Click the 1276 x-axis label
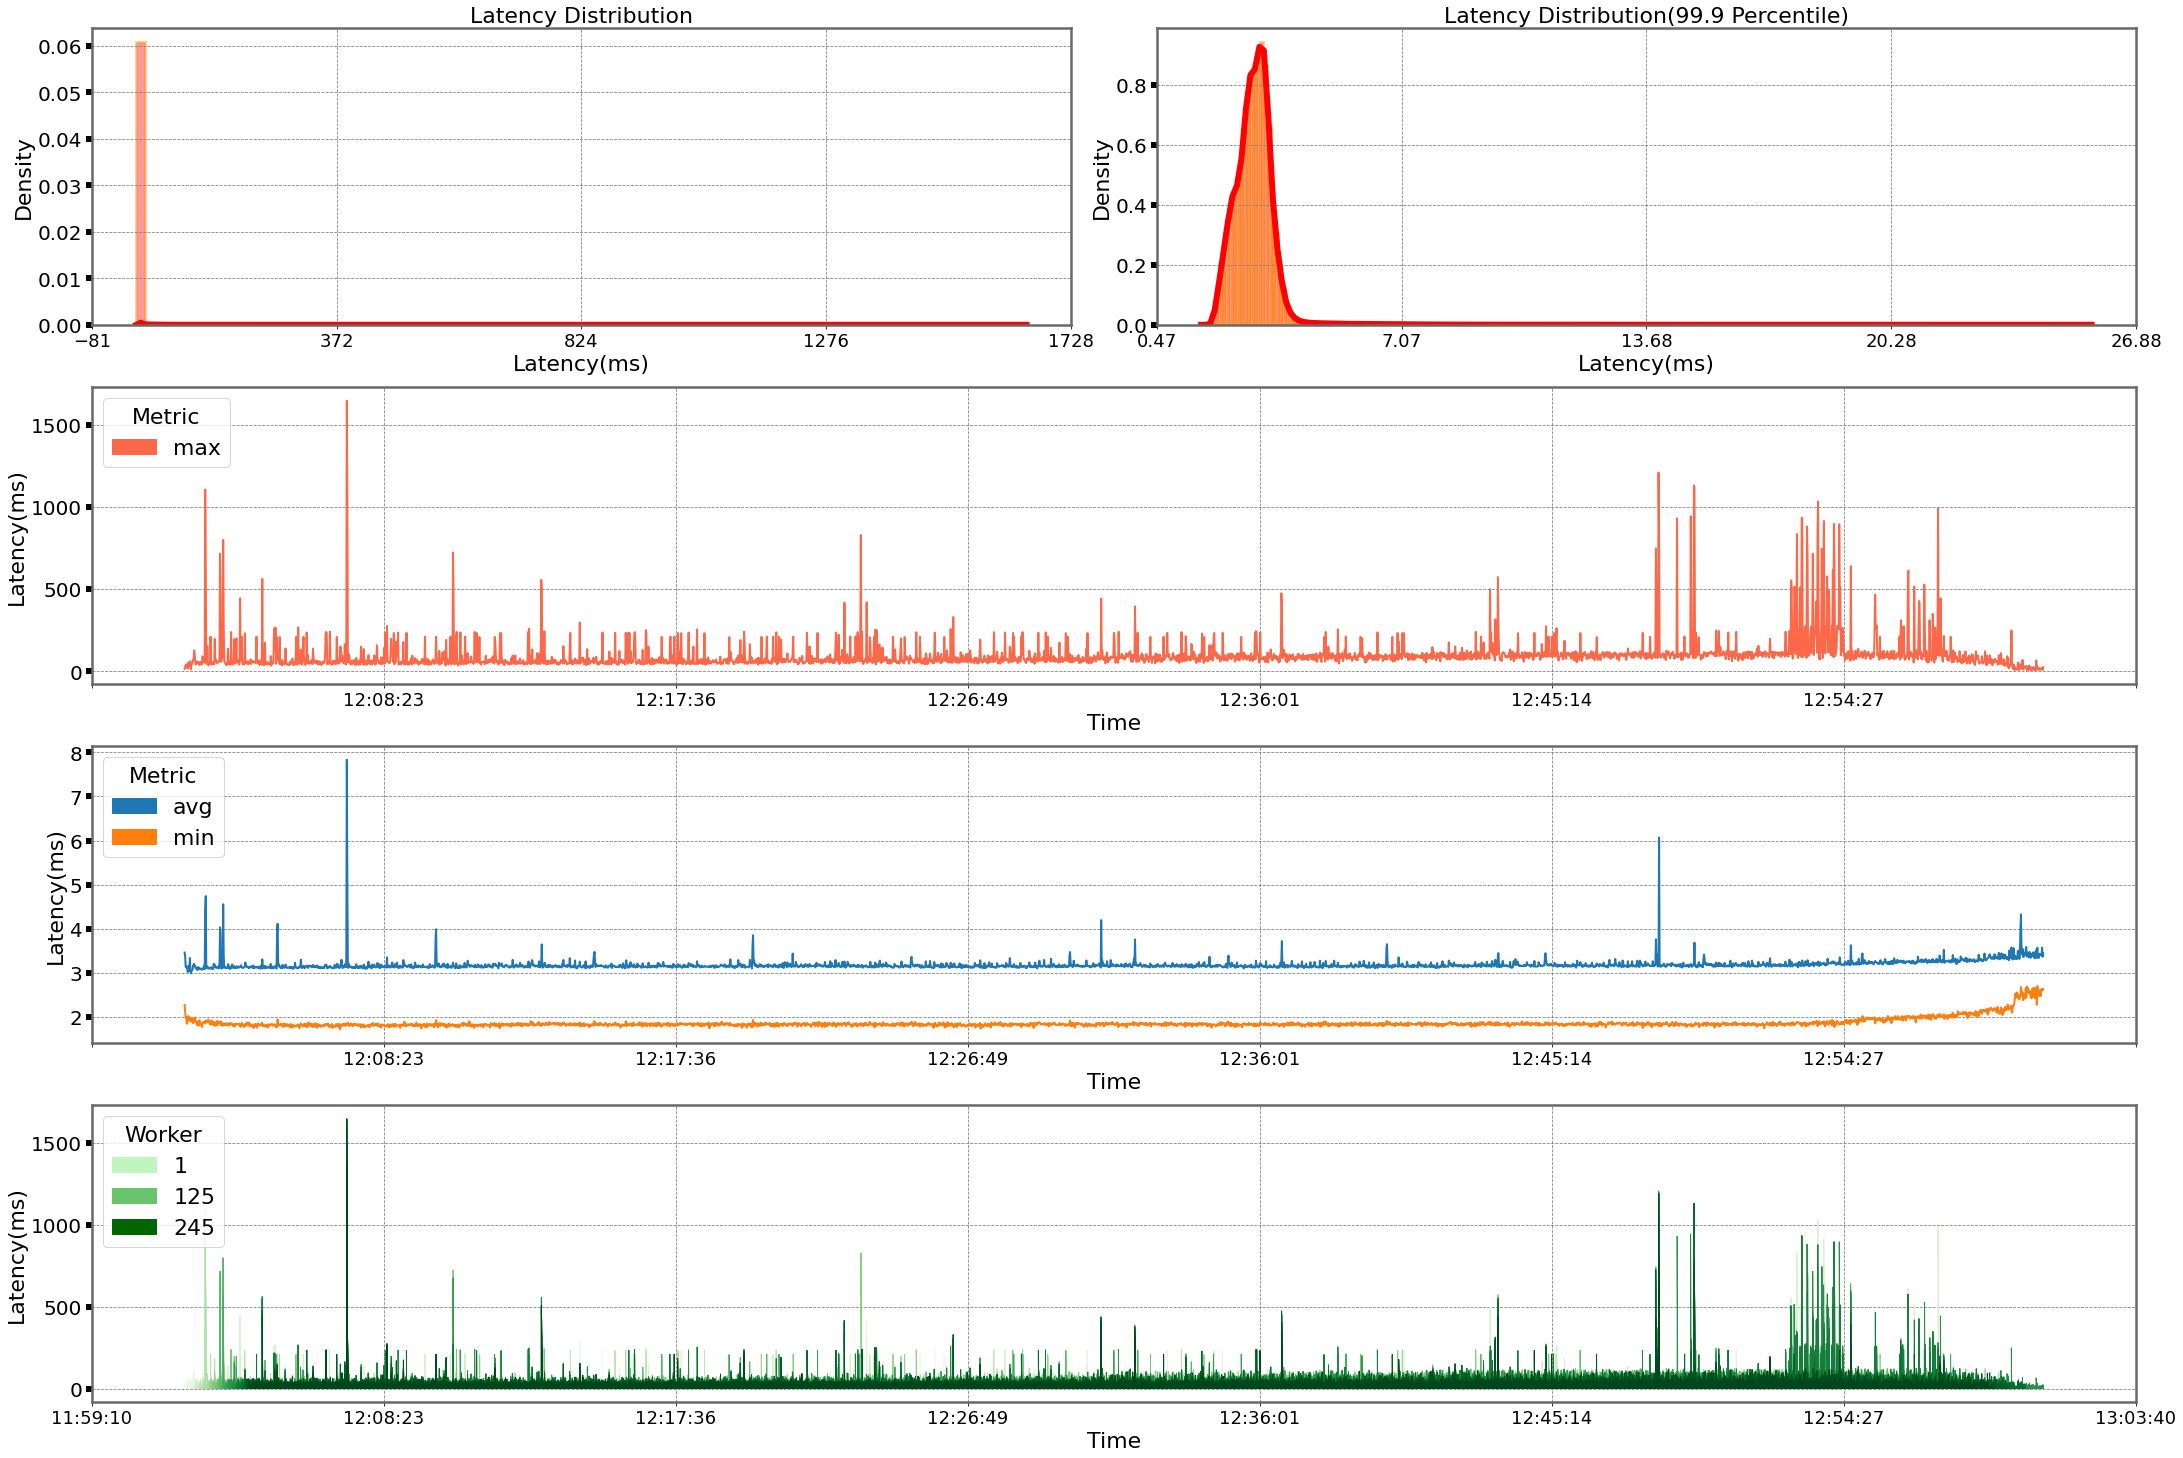The width and height of the screenshot is (2183, 1458). 825,341
